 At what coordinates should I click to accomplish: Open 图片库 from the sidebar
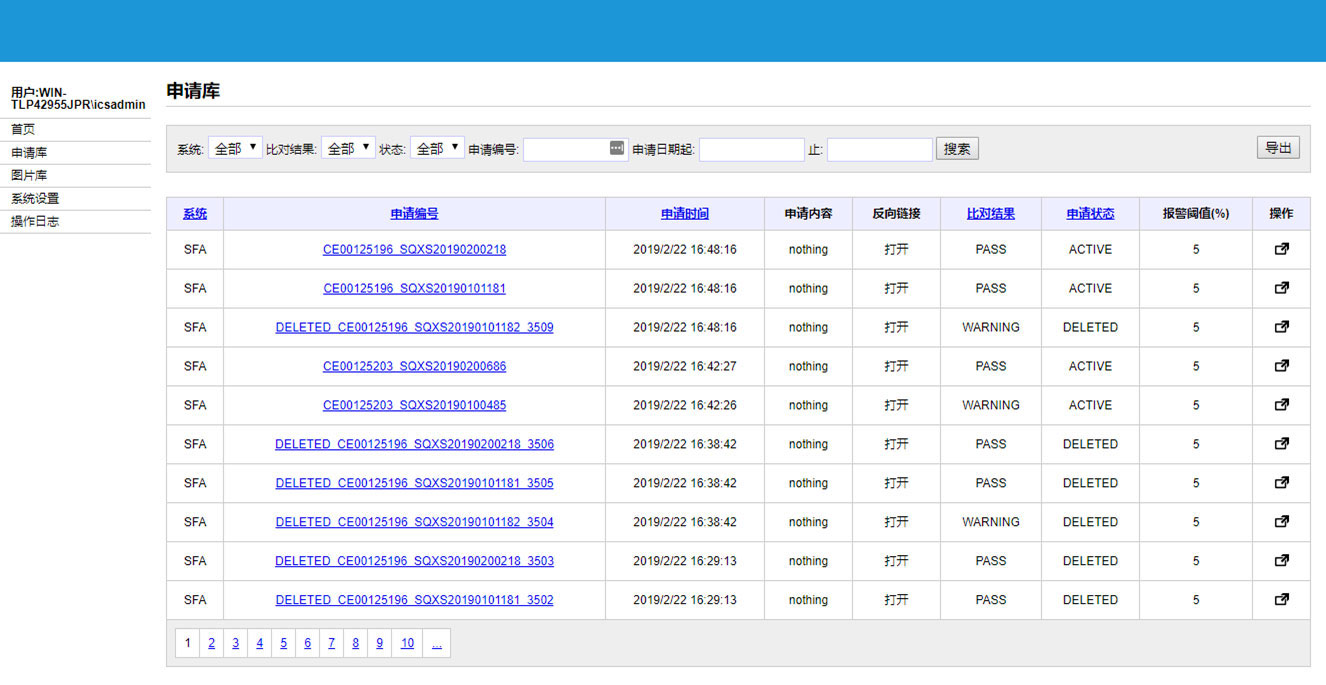click(x=29, y=176)
